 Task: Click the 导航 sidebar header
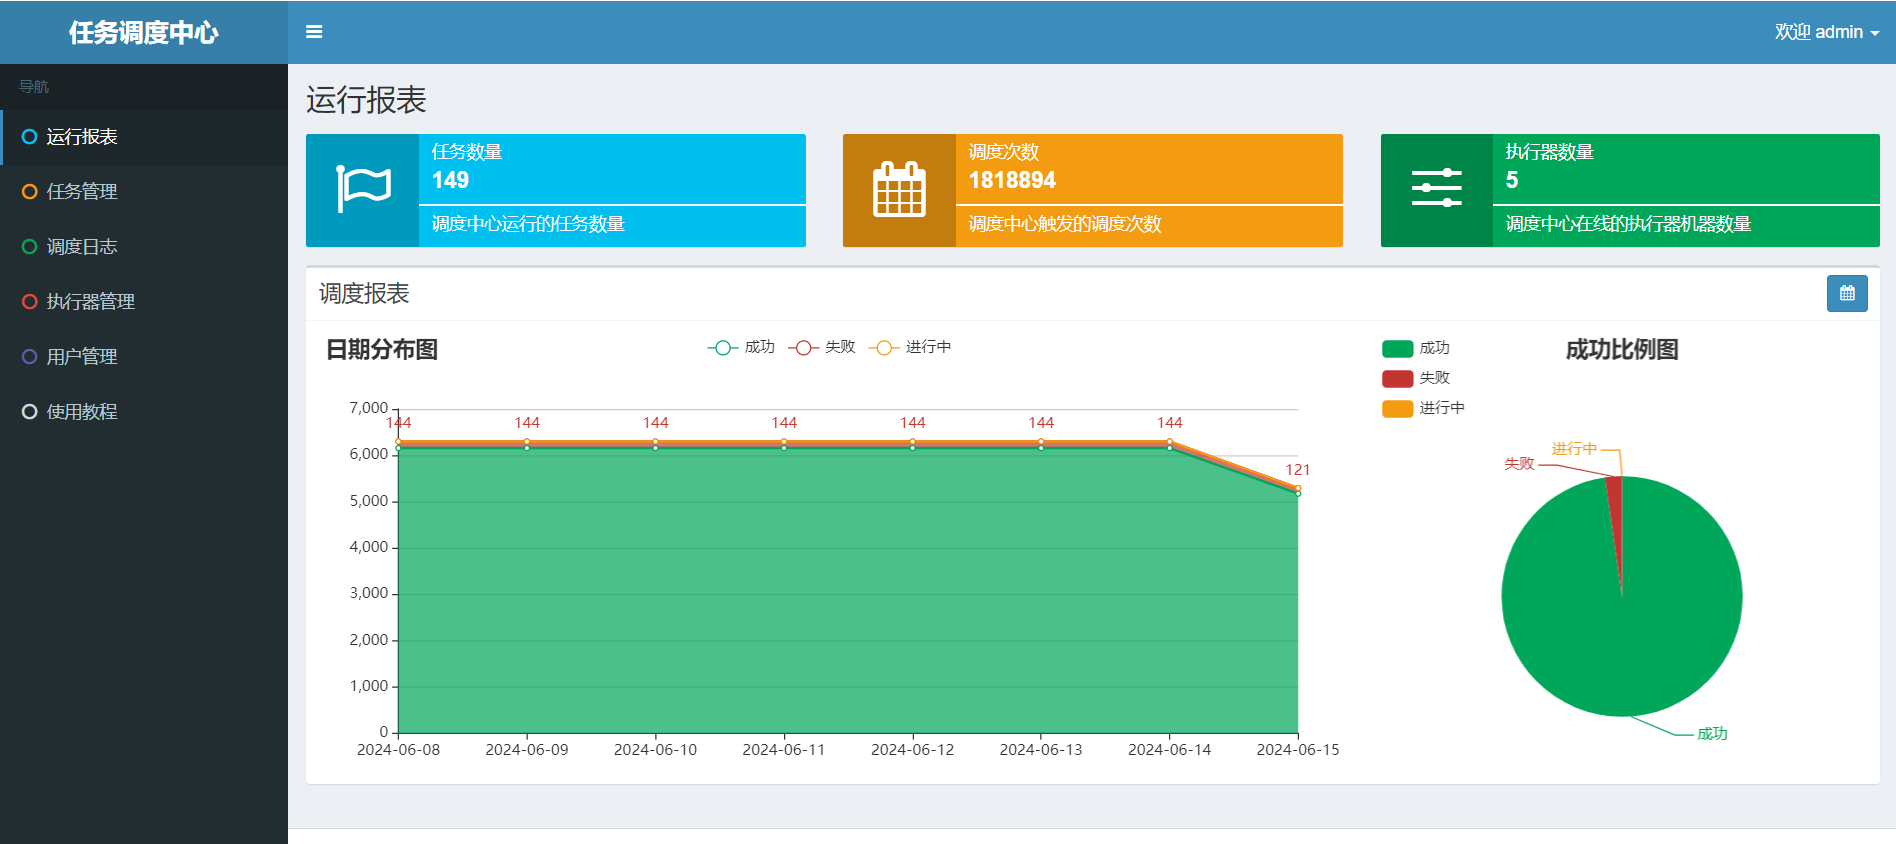click(34, 87)
